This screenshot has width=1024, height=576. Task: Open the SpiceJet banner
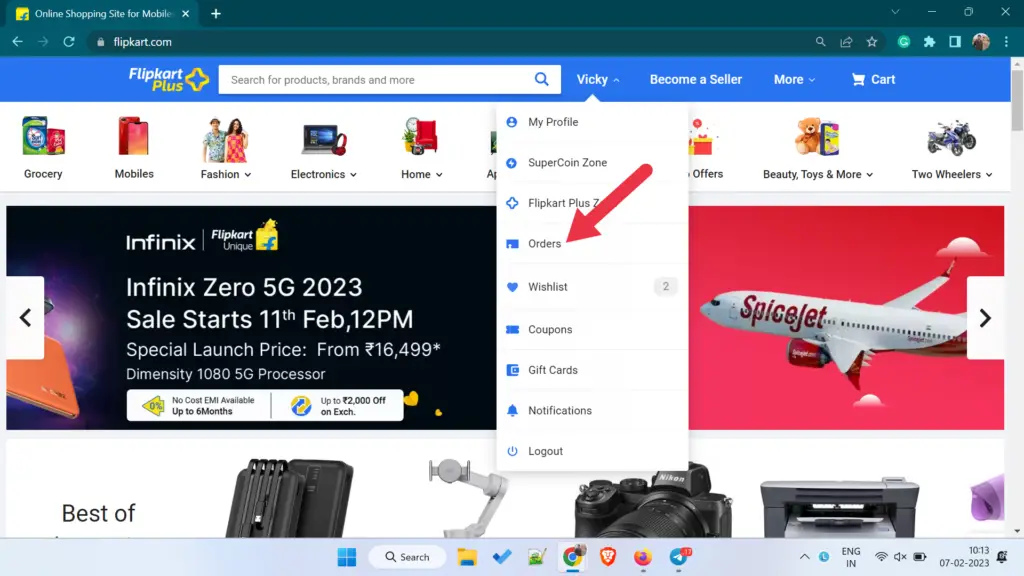tap(846, 318)
